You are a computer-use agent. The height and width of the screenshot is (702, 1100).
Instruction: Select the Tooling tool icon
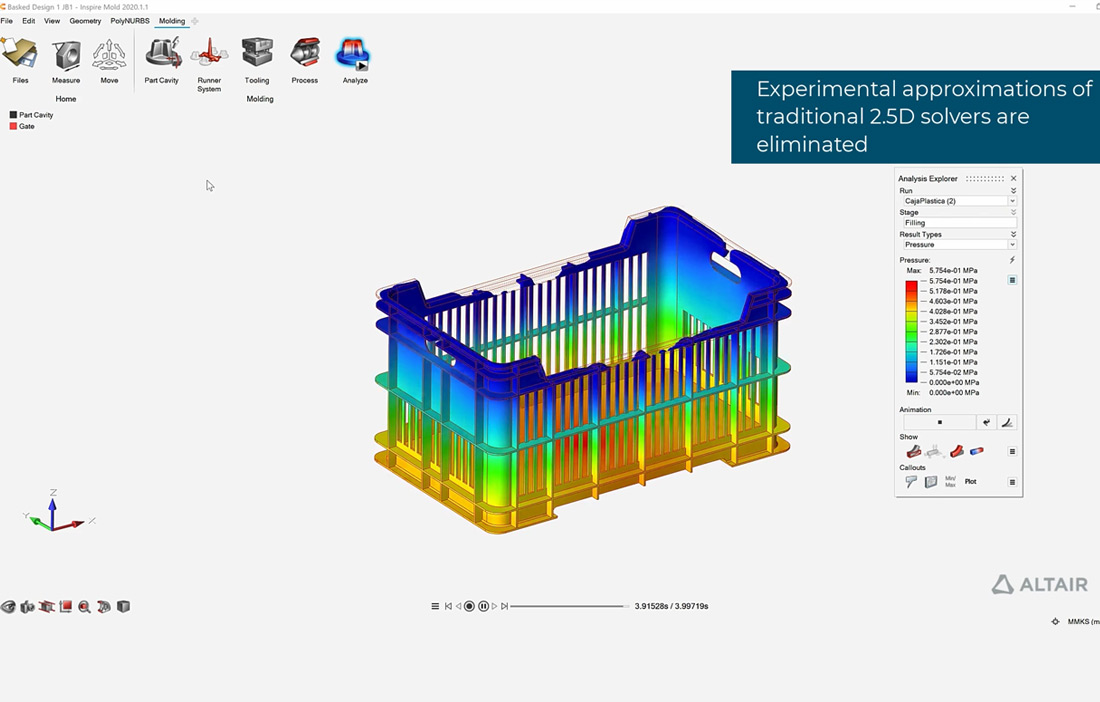[x=257, y=53]
